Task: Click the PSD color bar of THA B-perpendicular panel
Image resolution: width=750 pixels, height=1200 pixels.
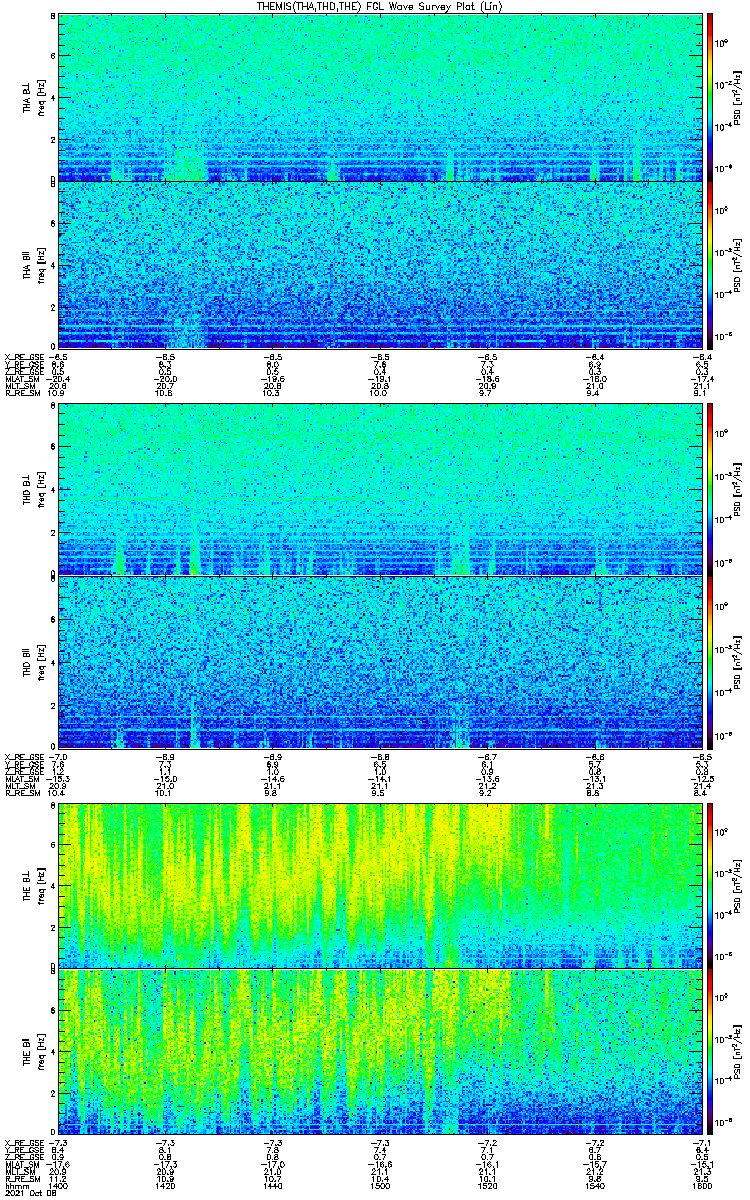Action: point(709,97)
